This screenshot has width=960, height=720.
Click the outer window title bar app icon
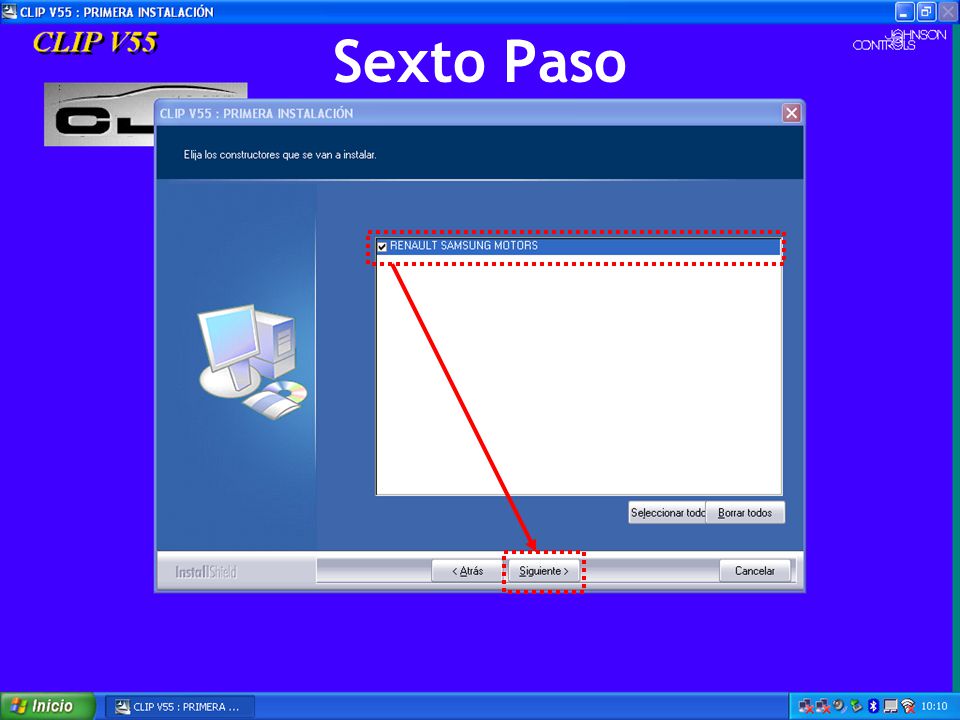[9, 12]
